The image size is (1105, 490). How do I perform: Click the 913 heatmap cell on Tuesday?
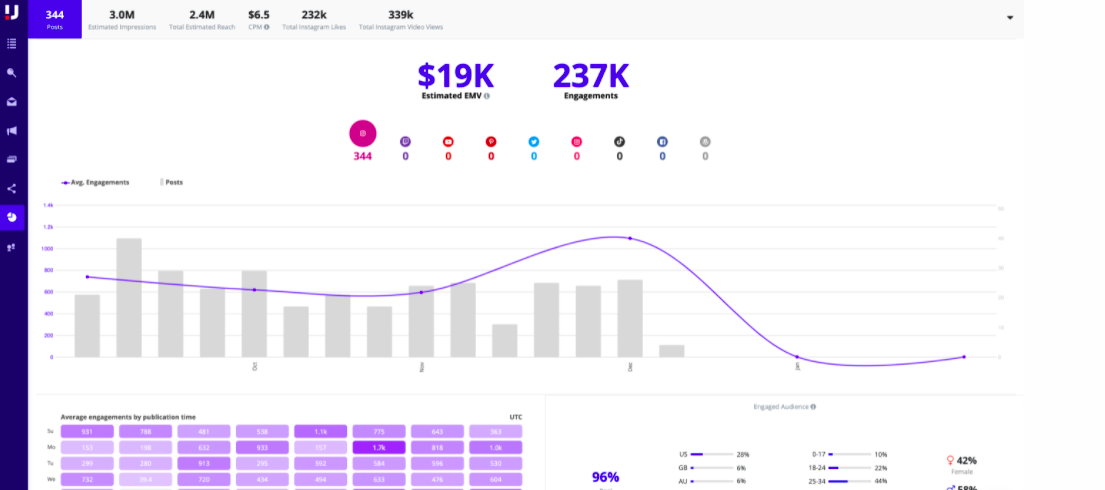pyautogui.click(x=204, y=463)
